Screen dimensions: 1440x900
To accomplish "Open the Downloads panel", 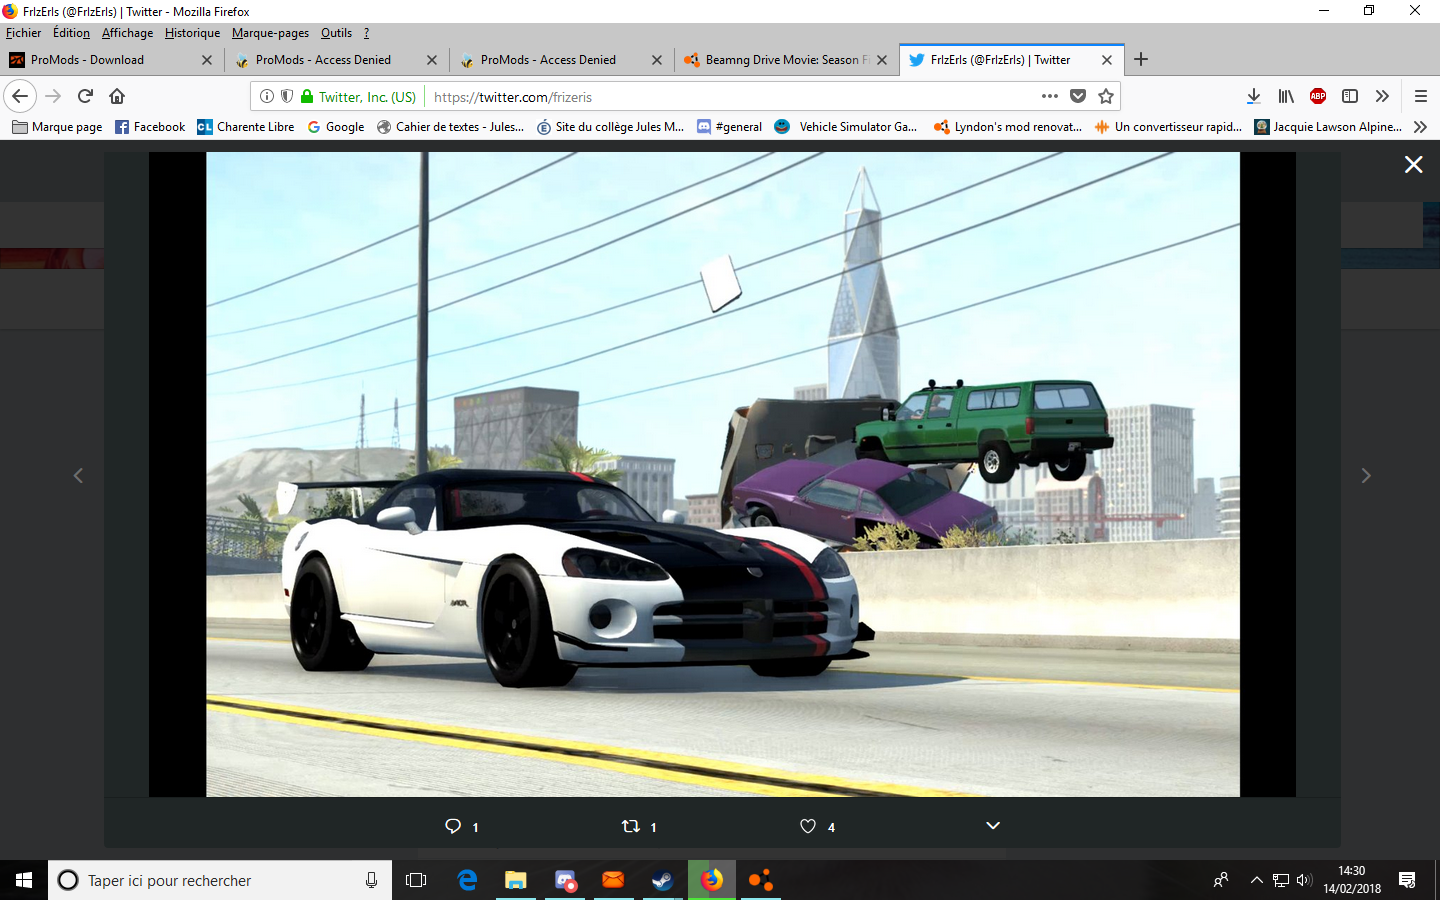I will pyautogui.click(x=1254, y=96).
